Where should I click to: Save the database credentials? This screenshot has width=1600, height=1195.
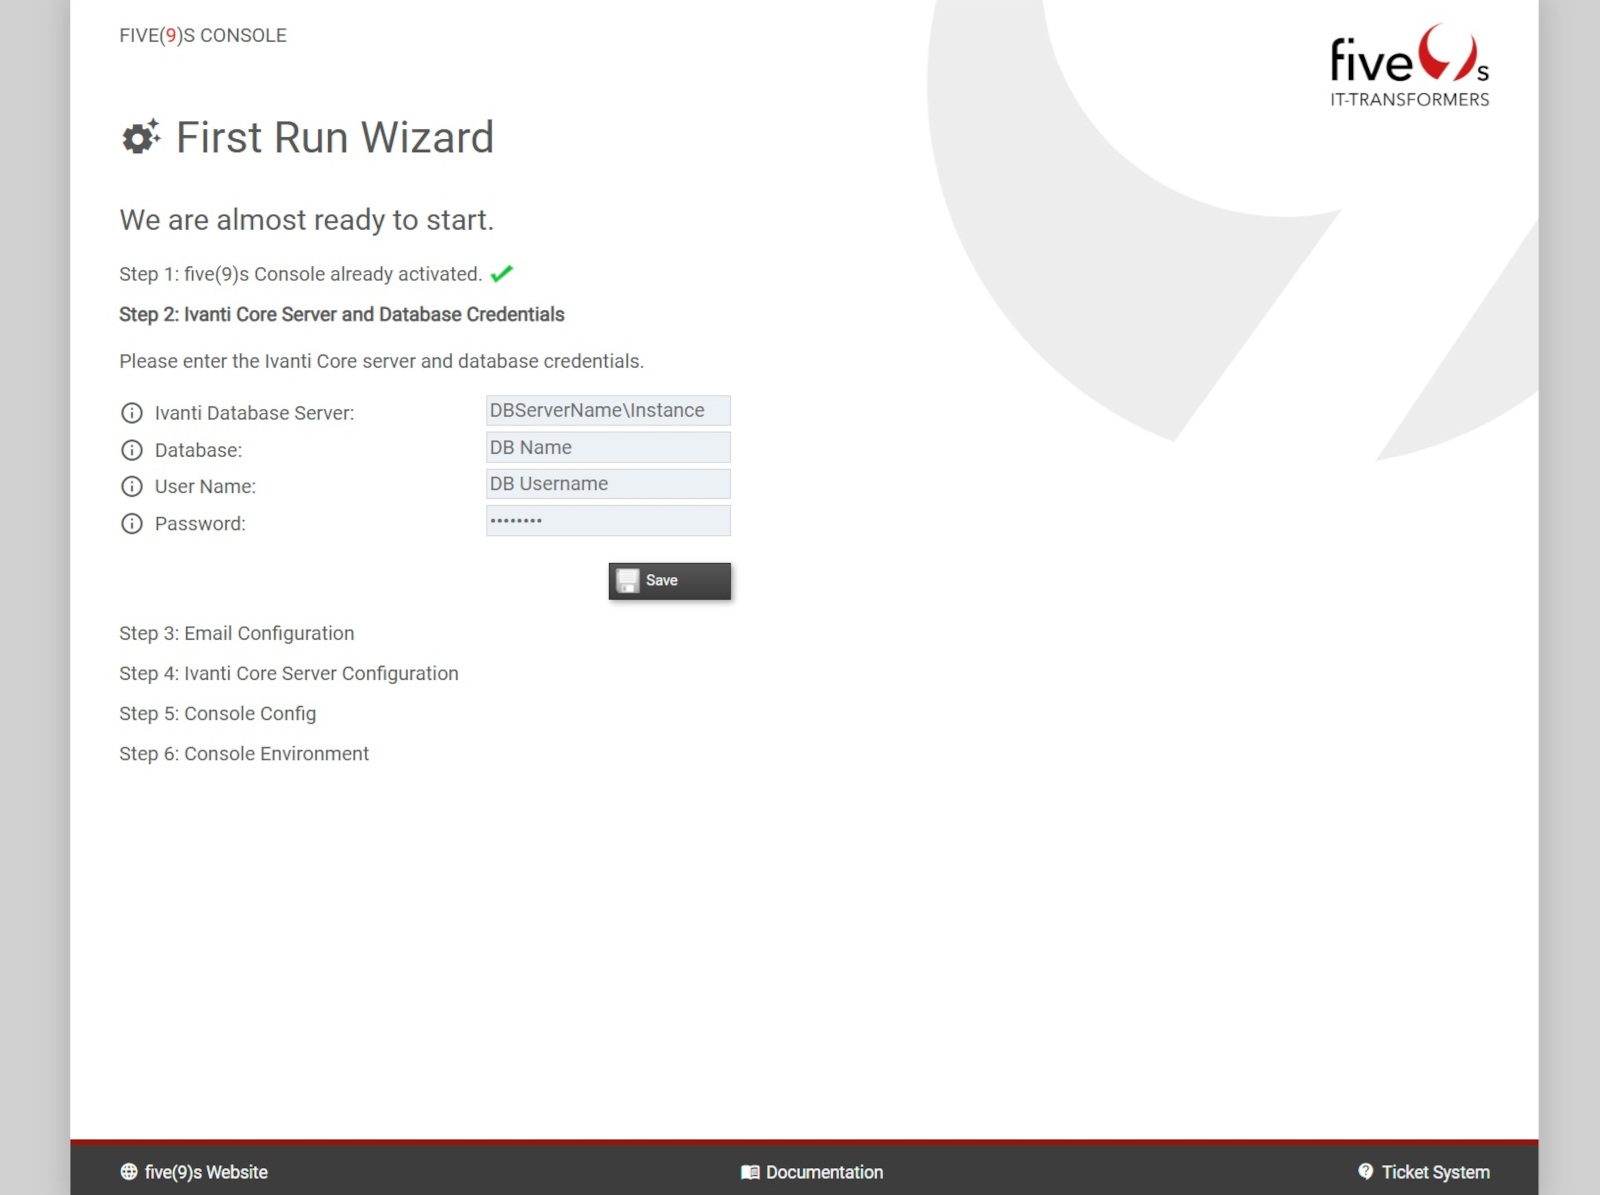click(669, 581)
